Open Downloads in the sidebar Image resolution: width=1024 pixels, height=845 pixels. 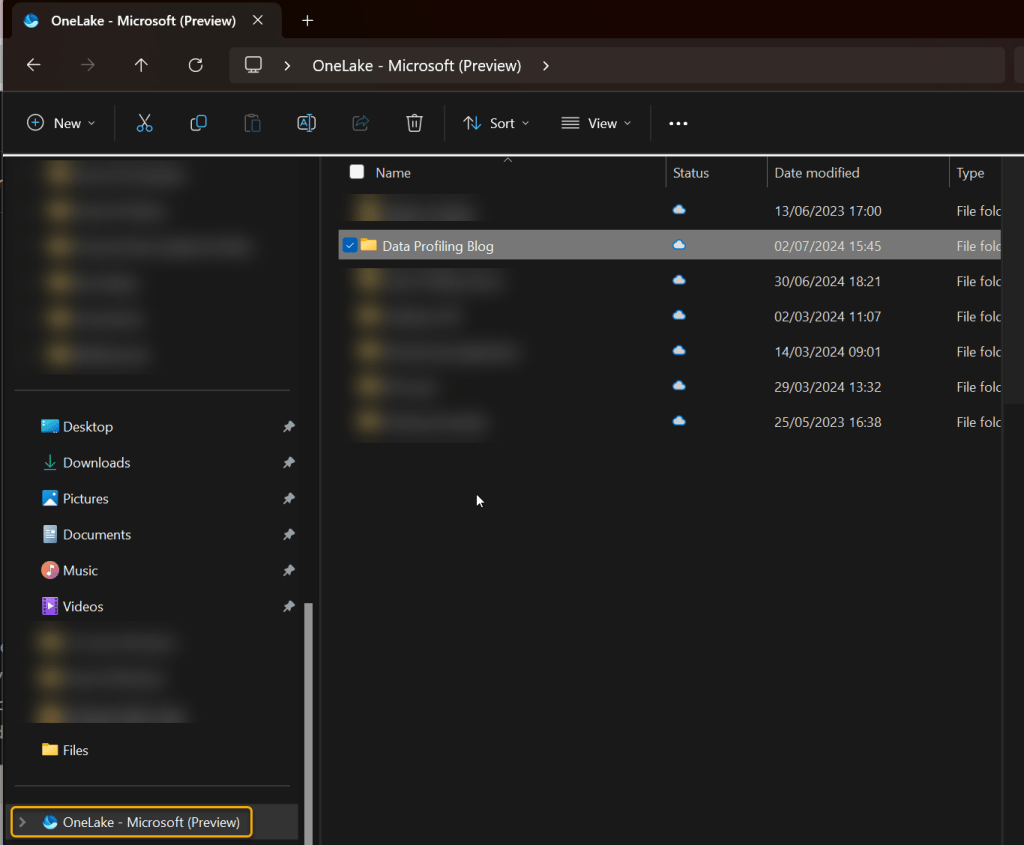[x=96, y=462]
